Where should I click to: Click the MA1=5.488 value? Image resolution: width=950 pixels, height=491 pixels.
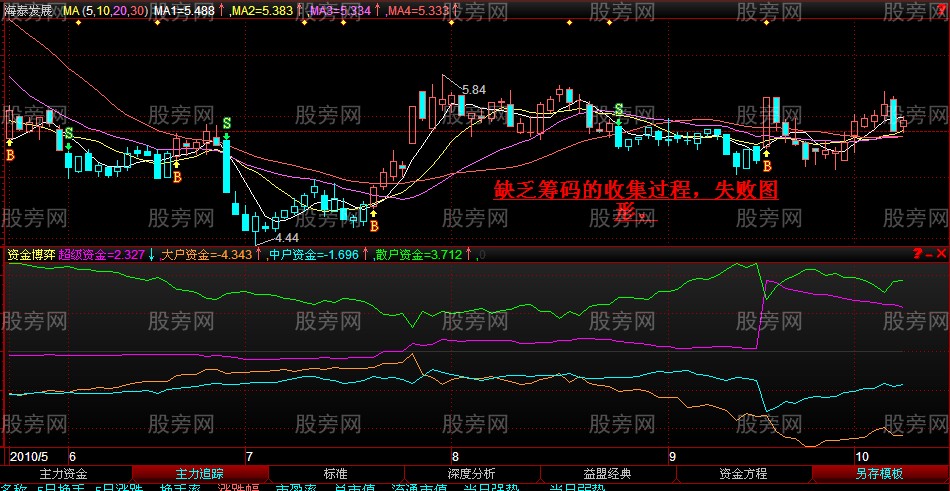click(184, 10)
